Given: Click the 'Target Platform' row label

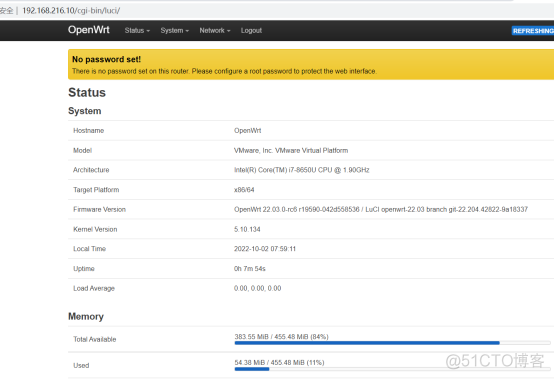Looking at the screenshot, I should click(96, 190).
